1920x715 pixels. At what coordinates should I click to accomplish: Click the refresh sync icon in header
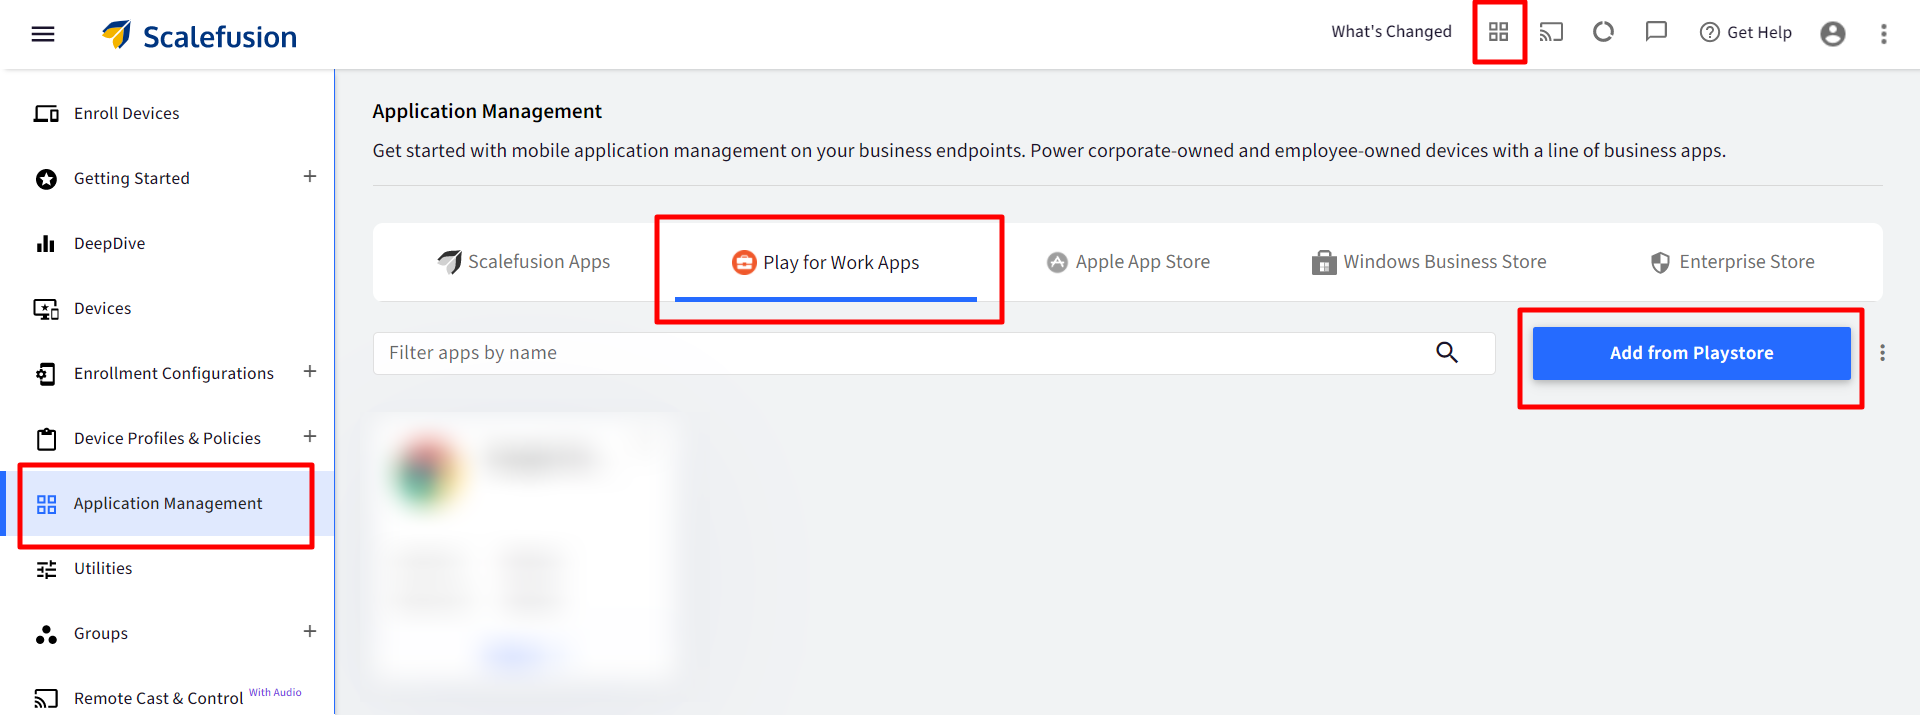(1604, 32)
